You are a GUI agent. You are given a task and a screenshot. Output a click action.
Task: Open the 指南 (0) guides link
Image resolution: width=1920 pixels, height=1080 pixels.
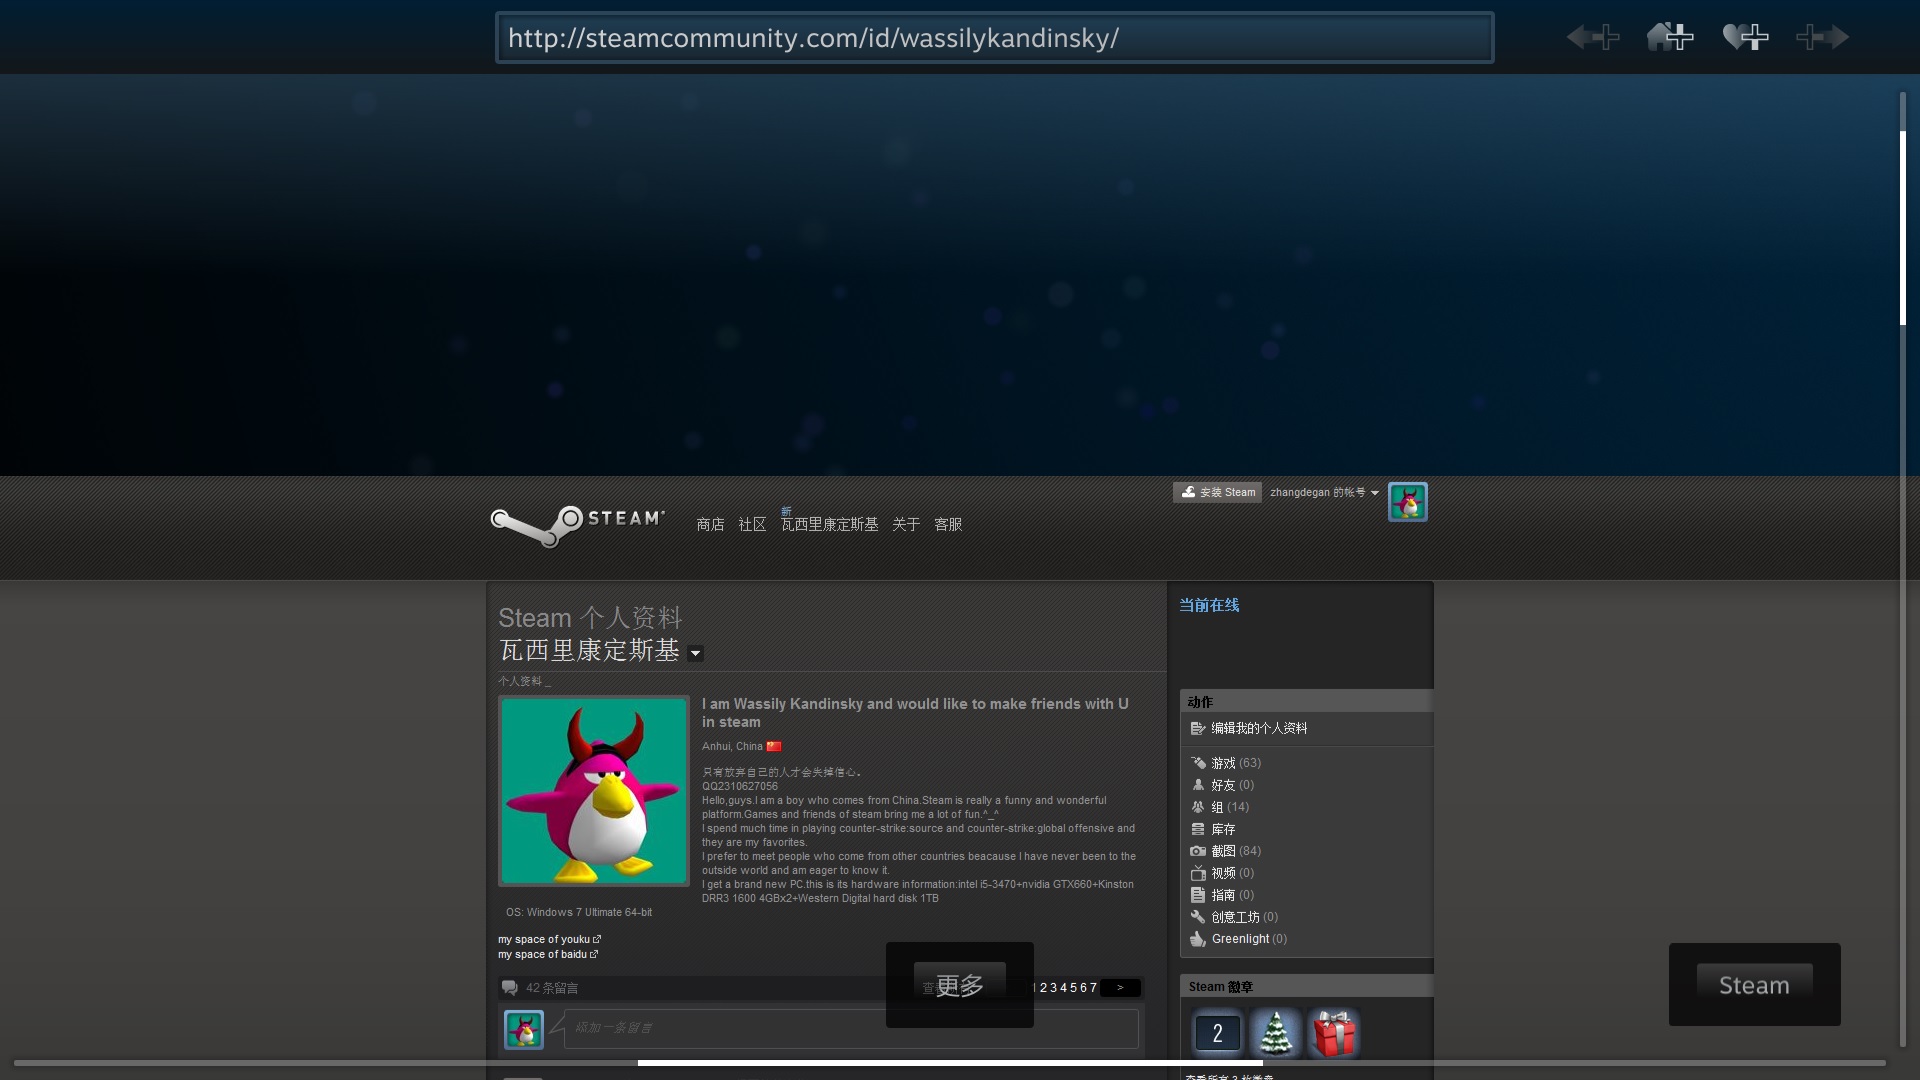click(1233, 895)
